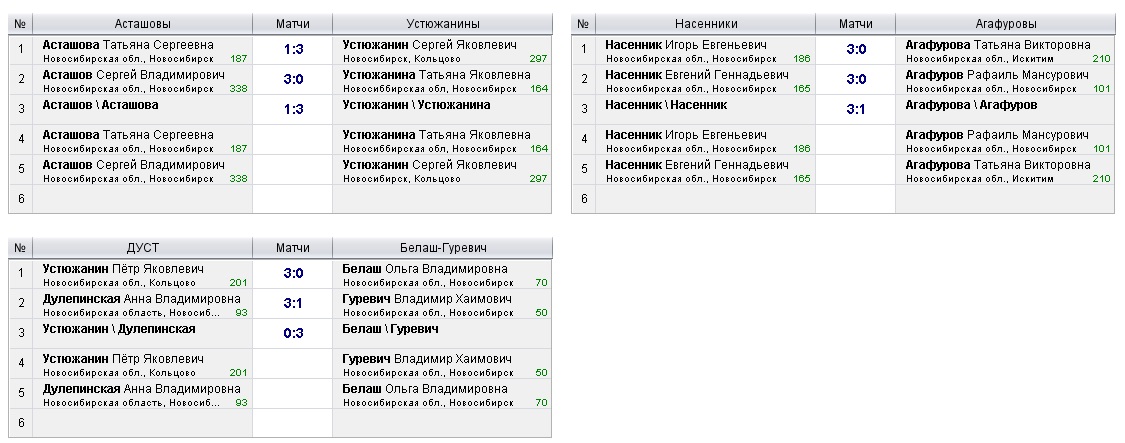
Task: Select the "Насенники" team header
Action: pos(705,23)
